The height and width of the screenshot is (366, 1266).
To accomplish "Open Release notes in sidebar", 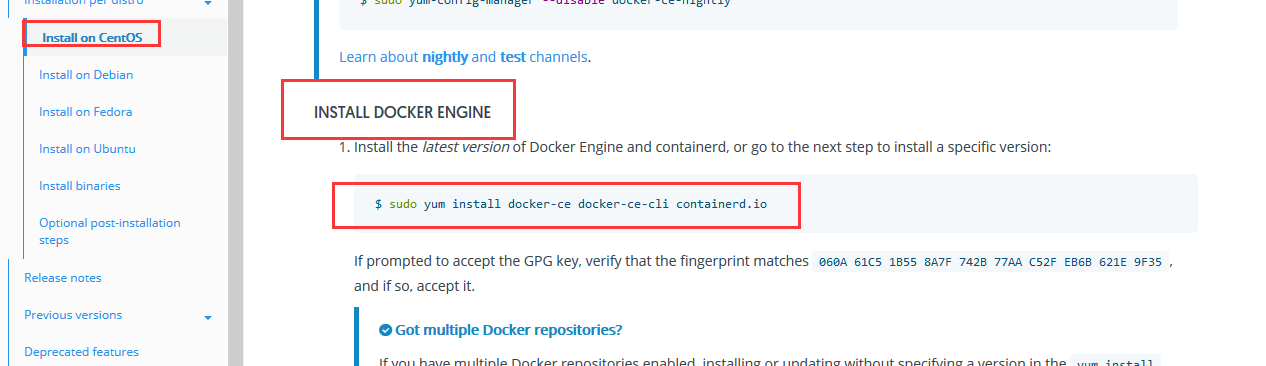I will [63, 278].
